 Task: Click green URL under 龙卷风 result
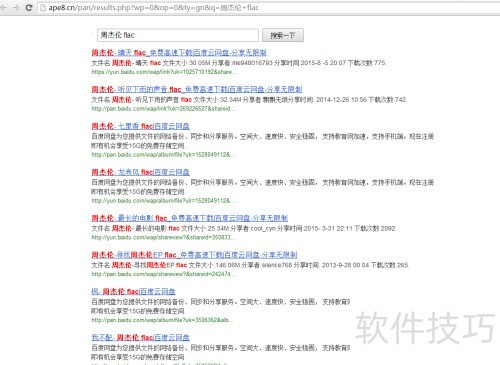pos(163,201)
